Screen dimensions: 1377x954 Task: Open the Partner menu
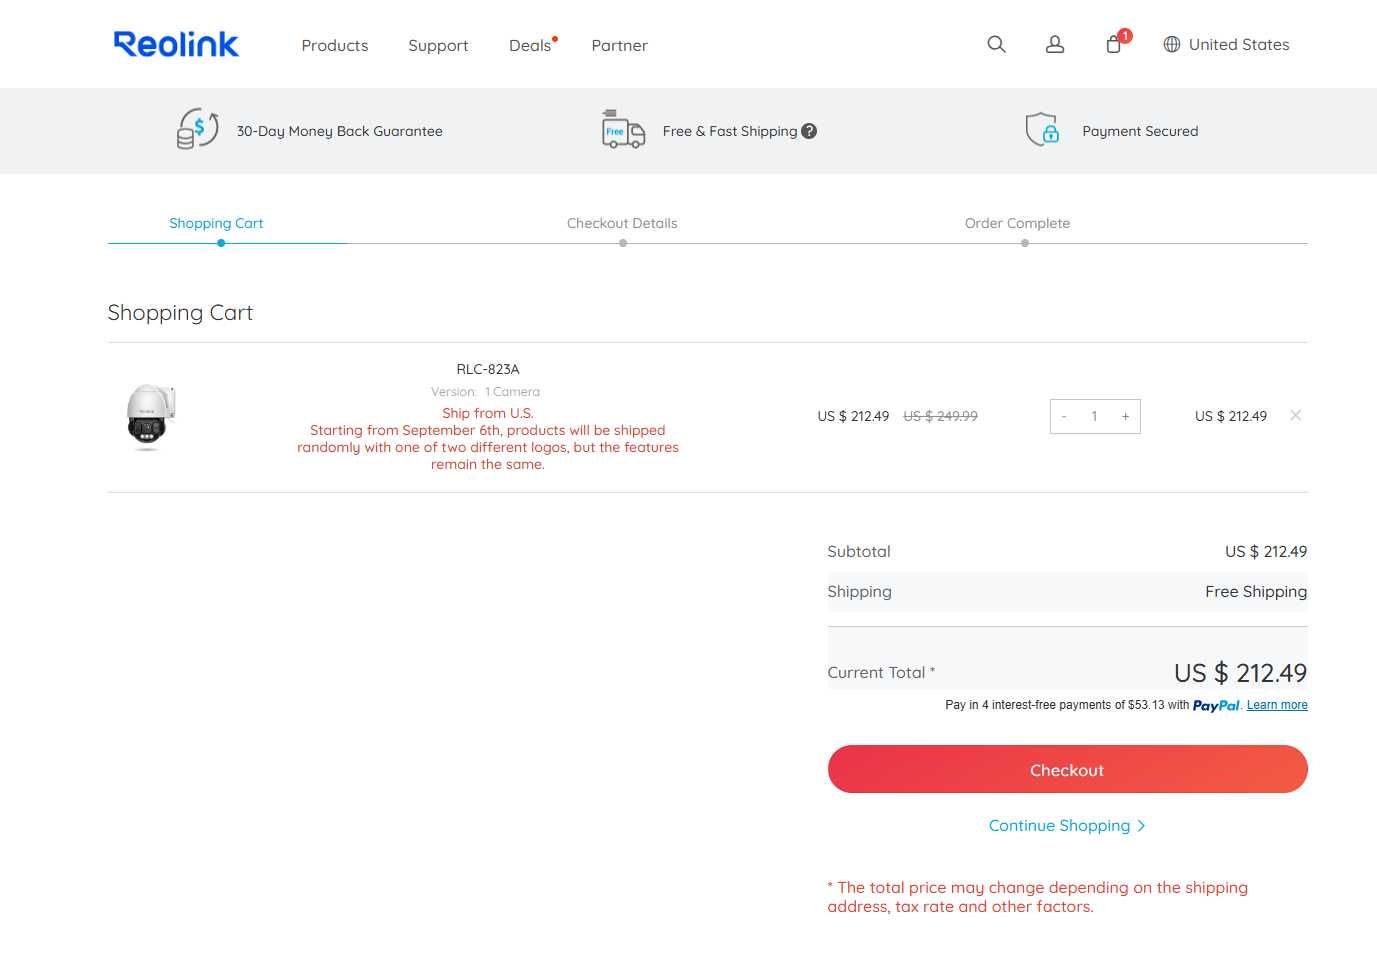click(619, 45)
